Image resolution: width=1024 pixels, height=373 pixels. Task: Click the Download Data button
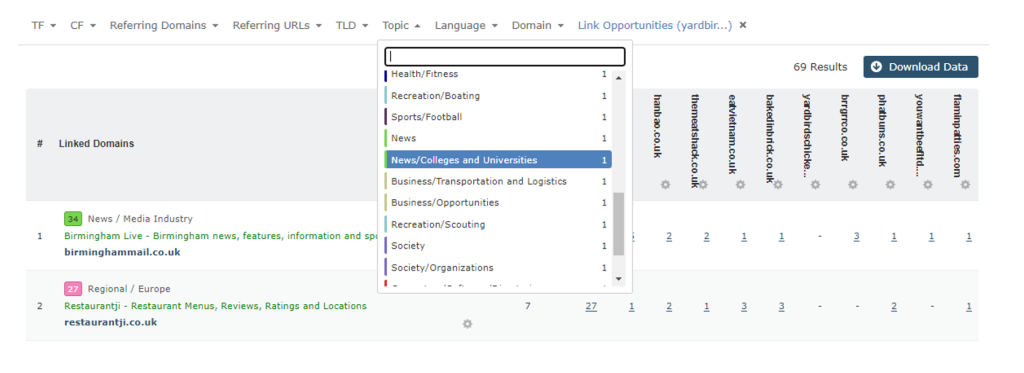920,67
